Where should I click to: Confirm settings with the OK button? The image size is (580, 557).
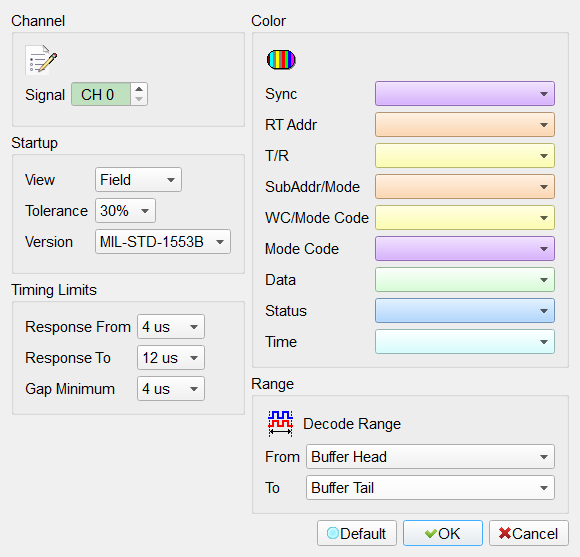click(443, 533)
